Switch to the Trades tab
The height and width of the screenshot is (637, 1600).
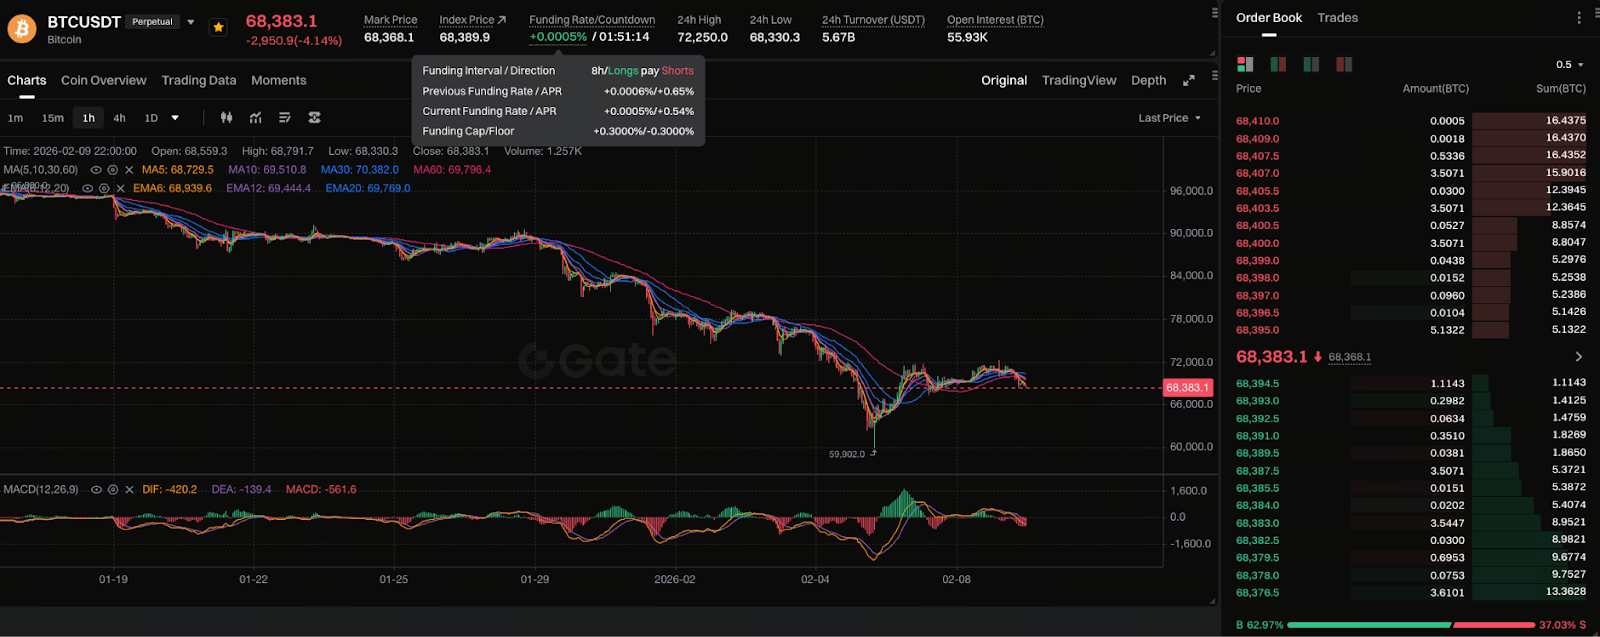pyautogui.click(x=1337, y=18)
